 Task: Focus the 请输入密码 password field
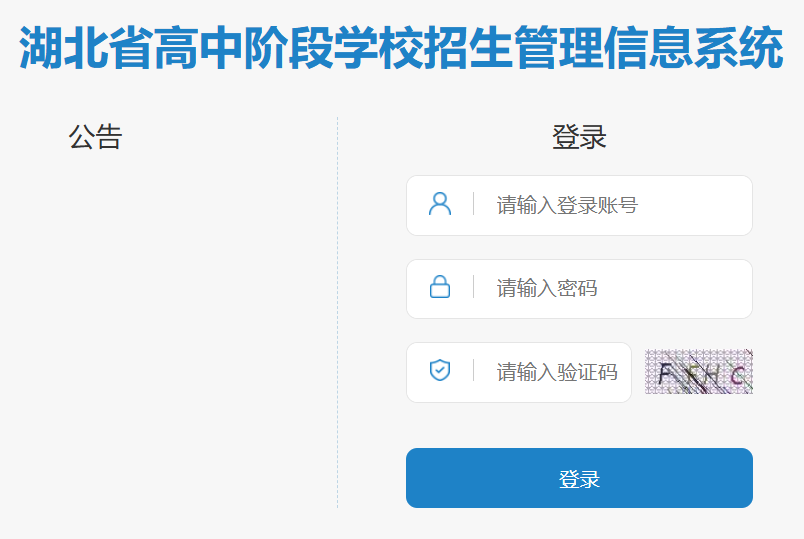coord(579,289)
